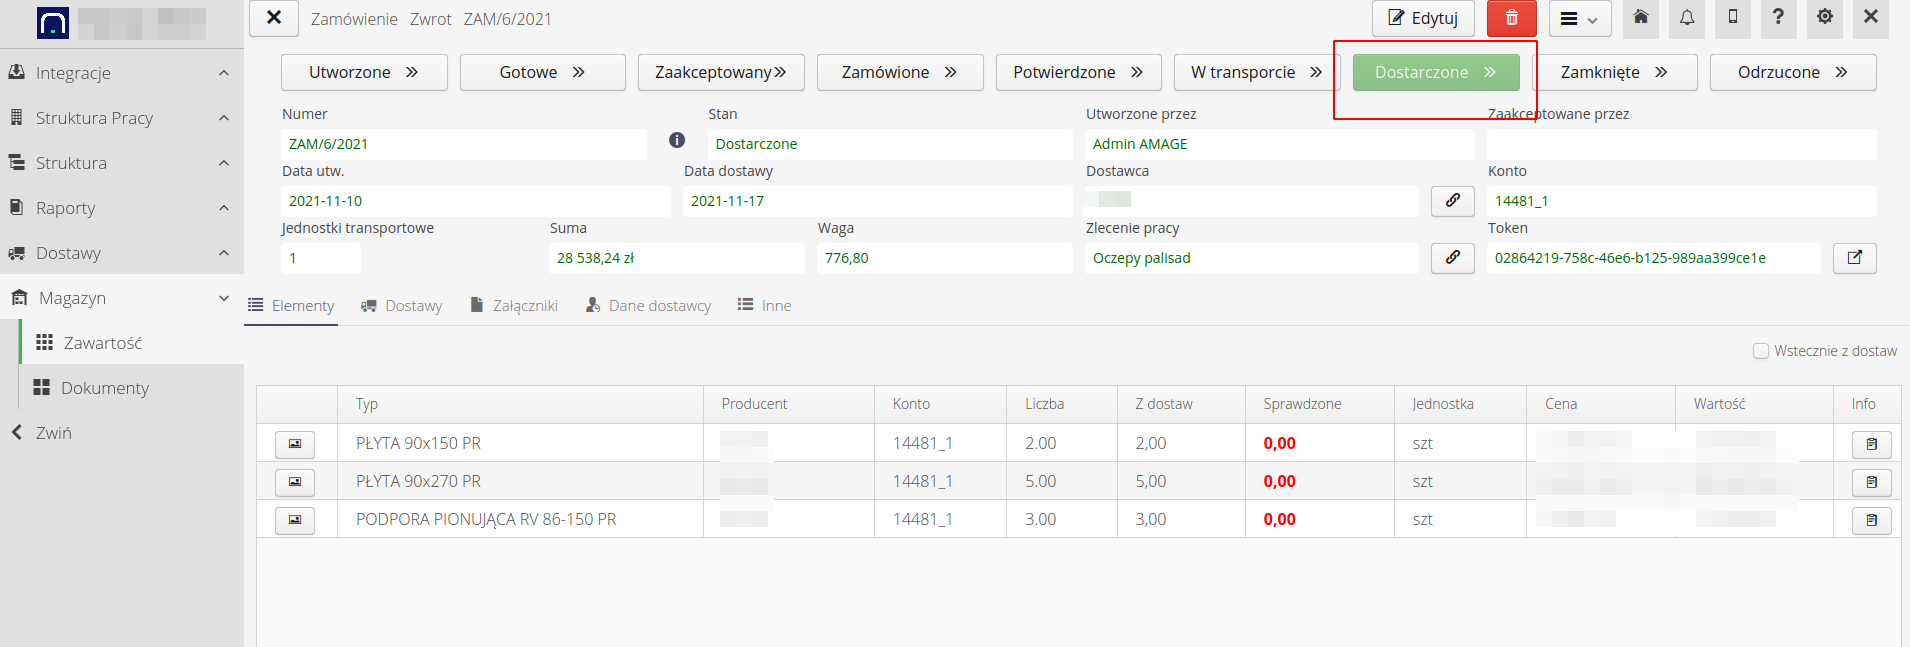1910x647 pixels.
Task: Click image icon for PŁYTA 90x150 PR row
Action: pyautogui.click(x=295, y=444)
